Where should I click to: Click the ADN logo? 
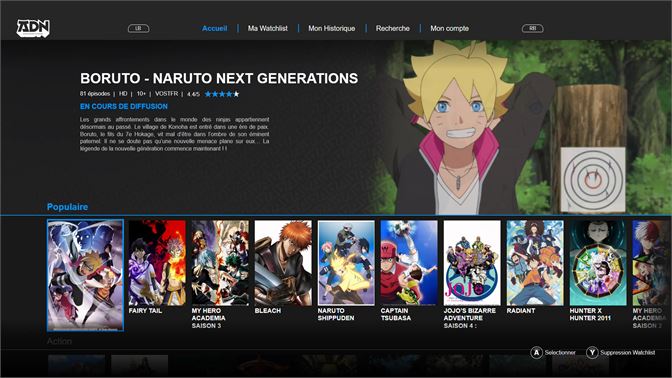(33, 28)
